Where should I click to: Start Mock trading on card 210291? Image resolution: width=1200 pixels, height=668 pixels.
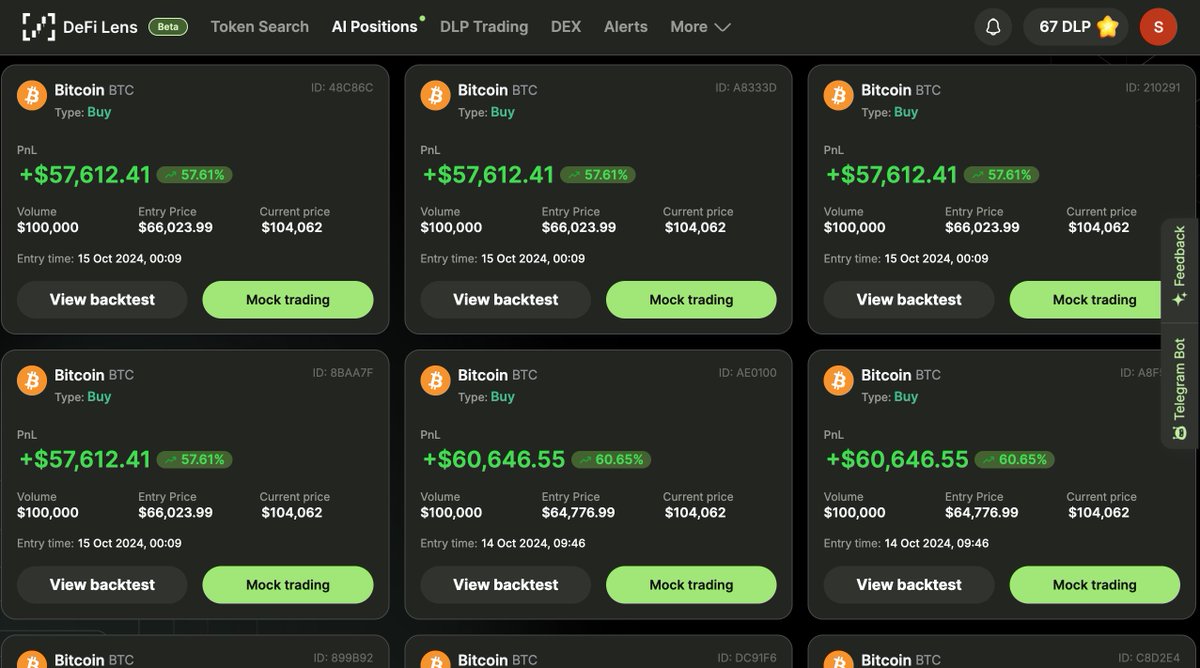1095,299
